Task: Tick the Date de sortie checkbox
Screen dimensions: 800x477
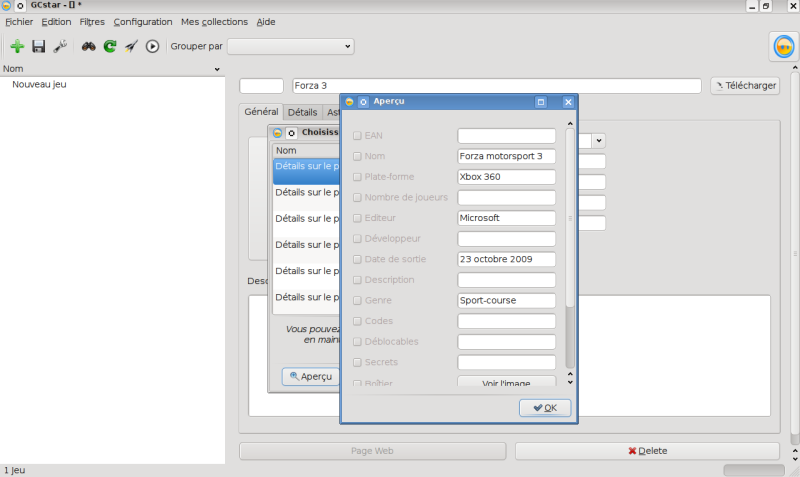Action: tap(357, 259)
